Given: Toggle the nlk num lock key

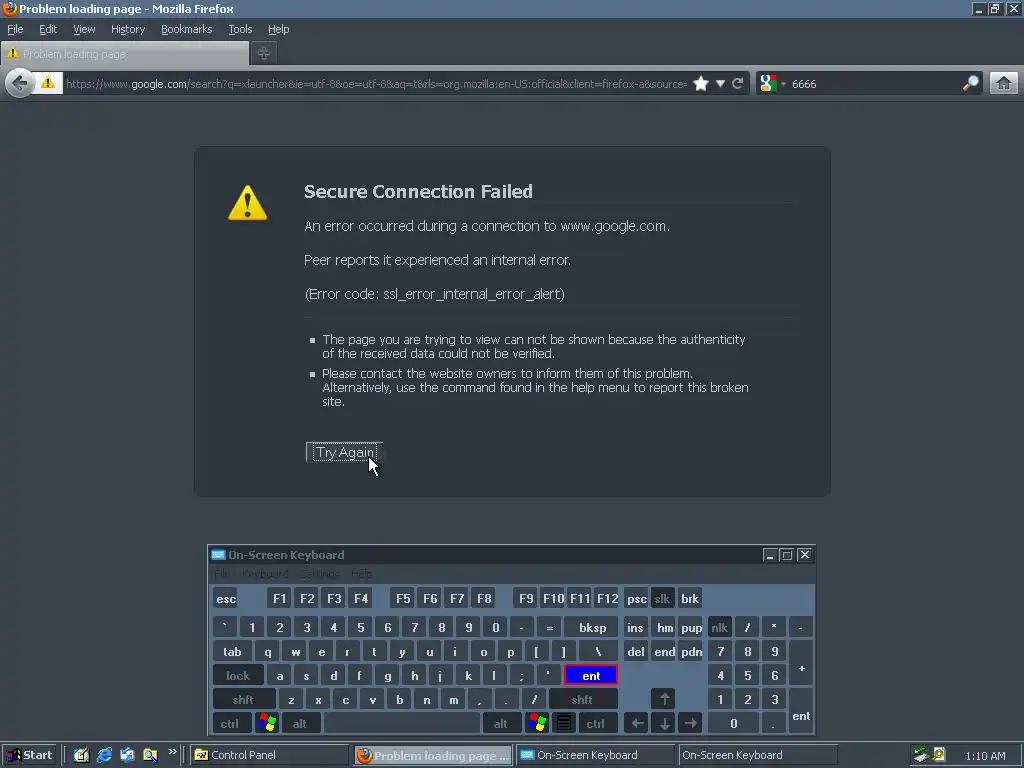Looking at the screenshot, I should [x=720, y=628].
